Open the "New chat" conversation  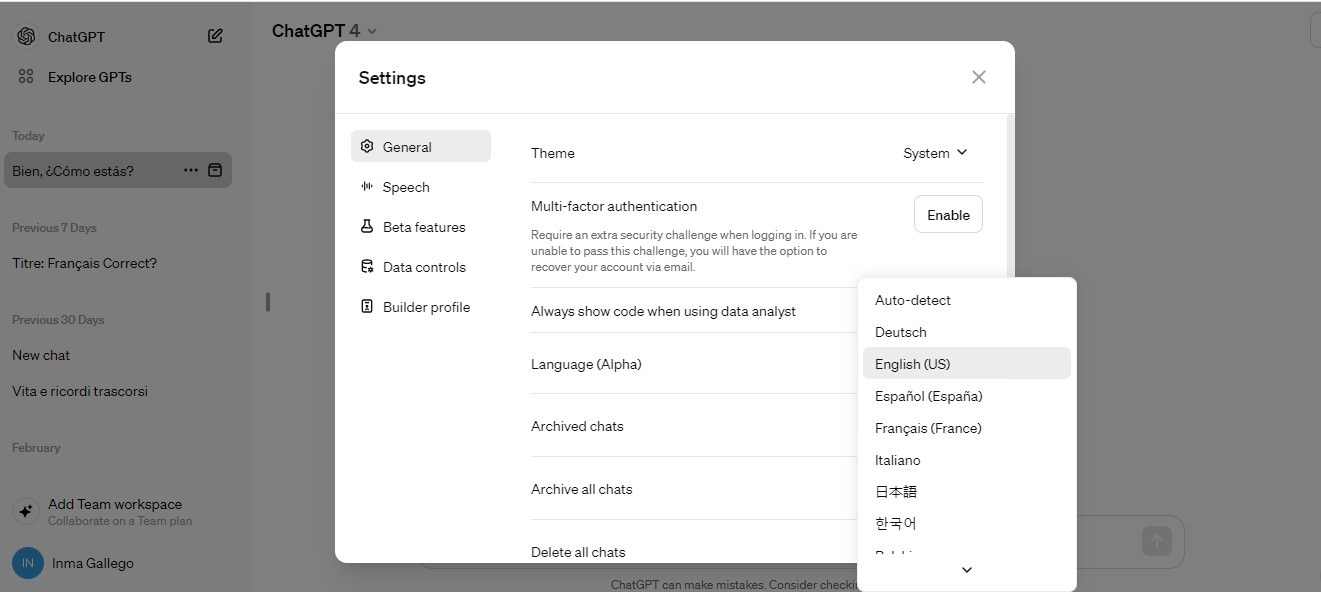click(118, 355)
